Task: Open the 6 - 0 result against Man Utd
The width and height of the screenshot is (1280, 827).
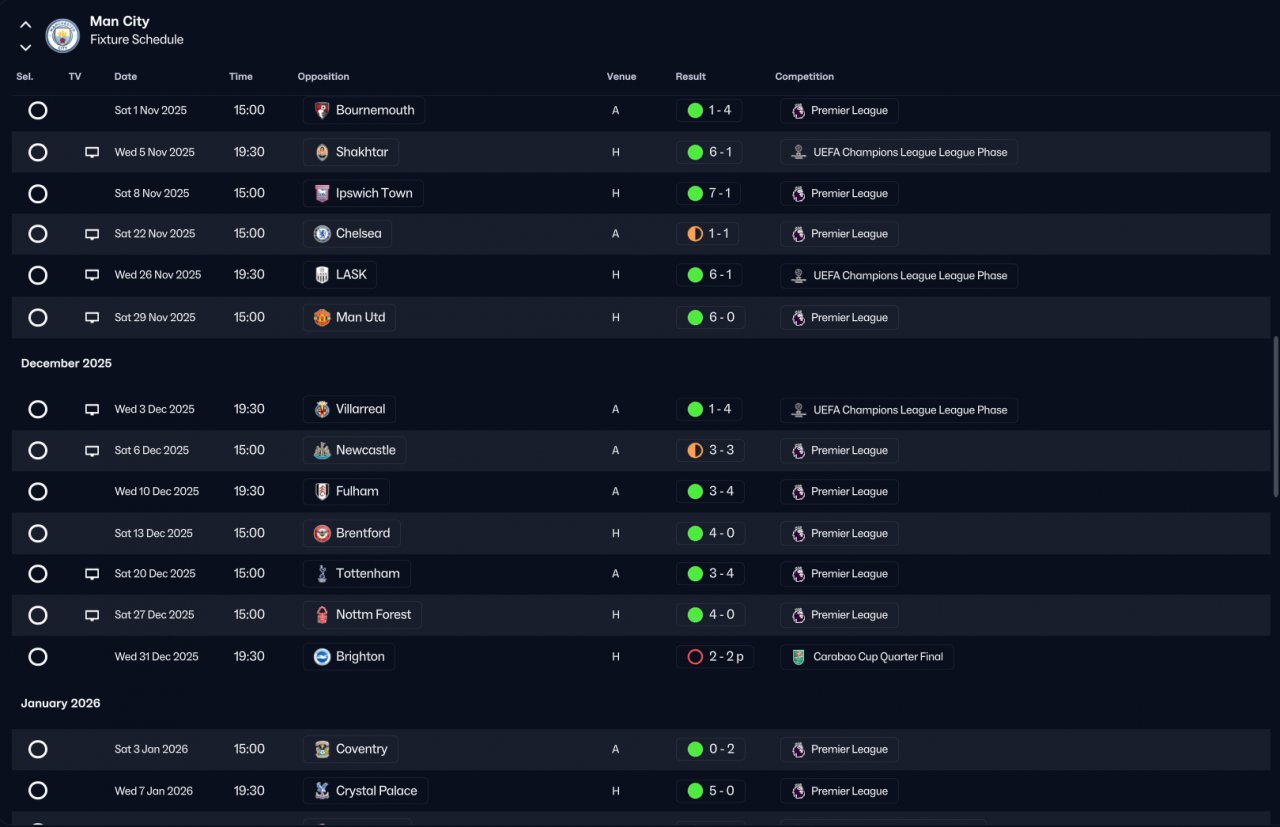Action: pyautogui.click(x=710, y=317)
